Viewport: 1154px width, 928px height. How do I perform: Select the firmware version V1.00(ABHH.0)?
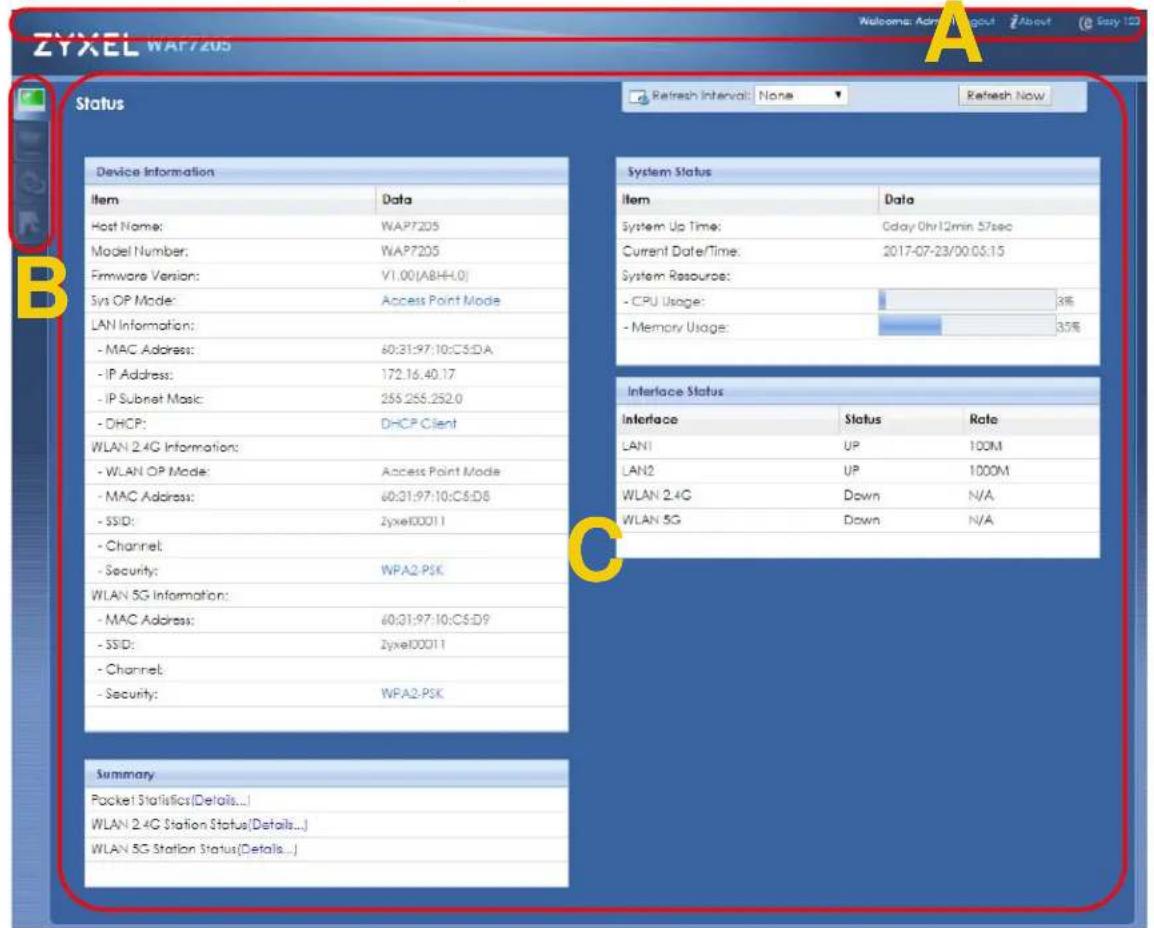pos(425,276)
